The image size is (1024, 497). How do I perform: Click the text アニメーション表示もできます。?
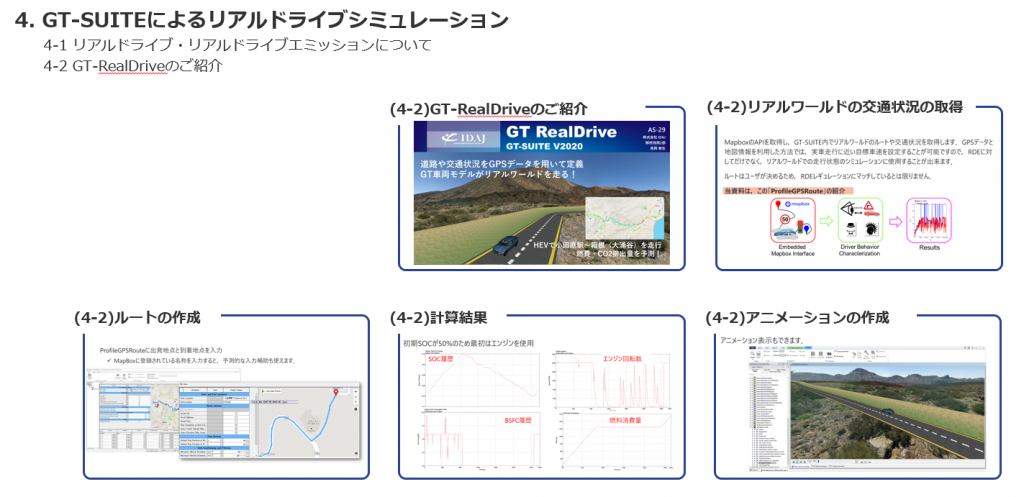click(x=761, y=341)
